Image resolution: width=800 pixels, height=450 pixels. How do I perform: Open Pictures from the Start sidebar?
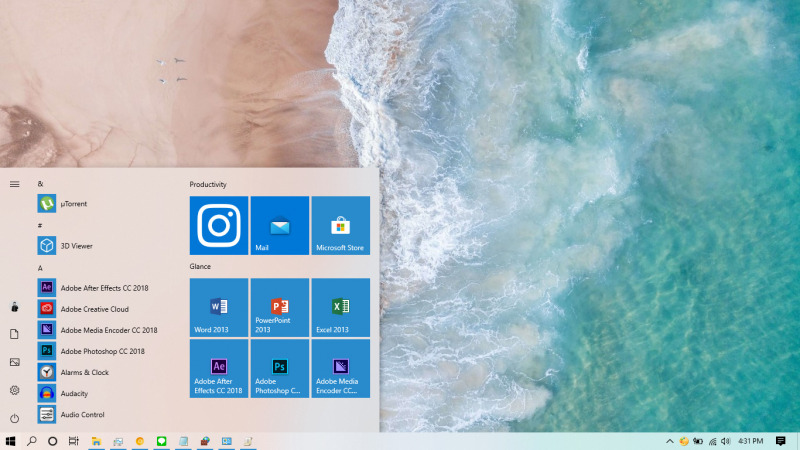tap(14, 362)
